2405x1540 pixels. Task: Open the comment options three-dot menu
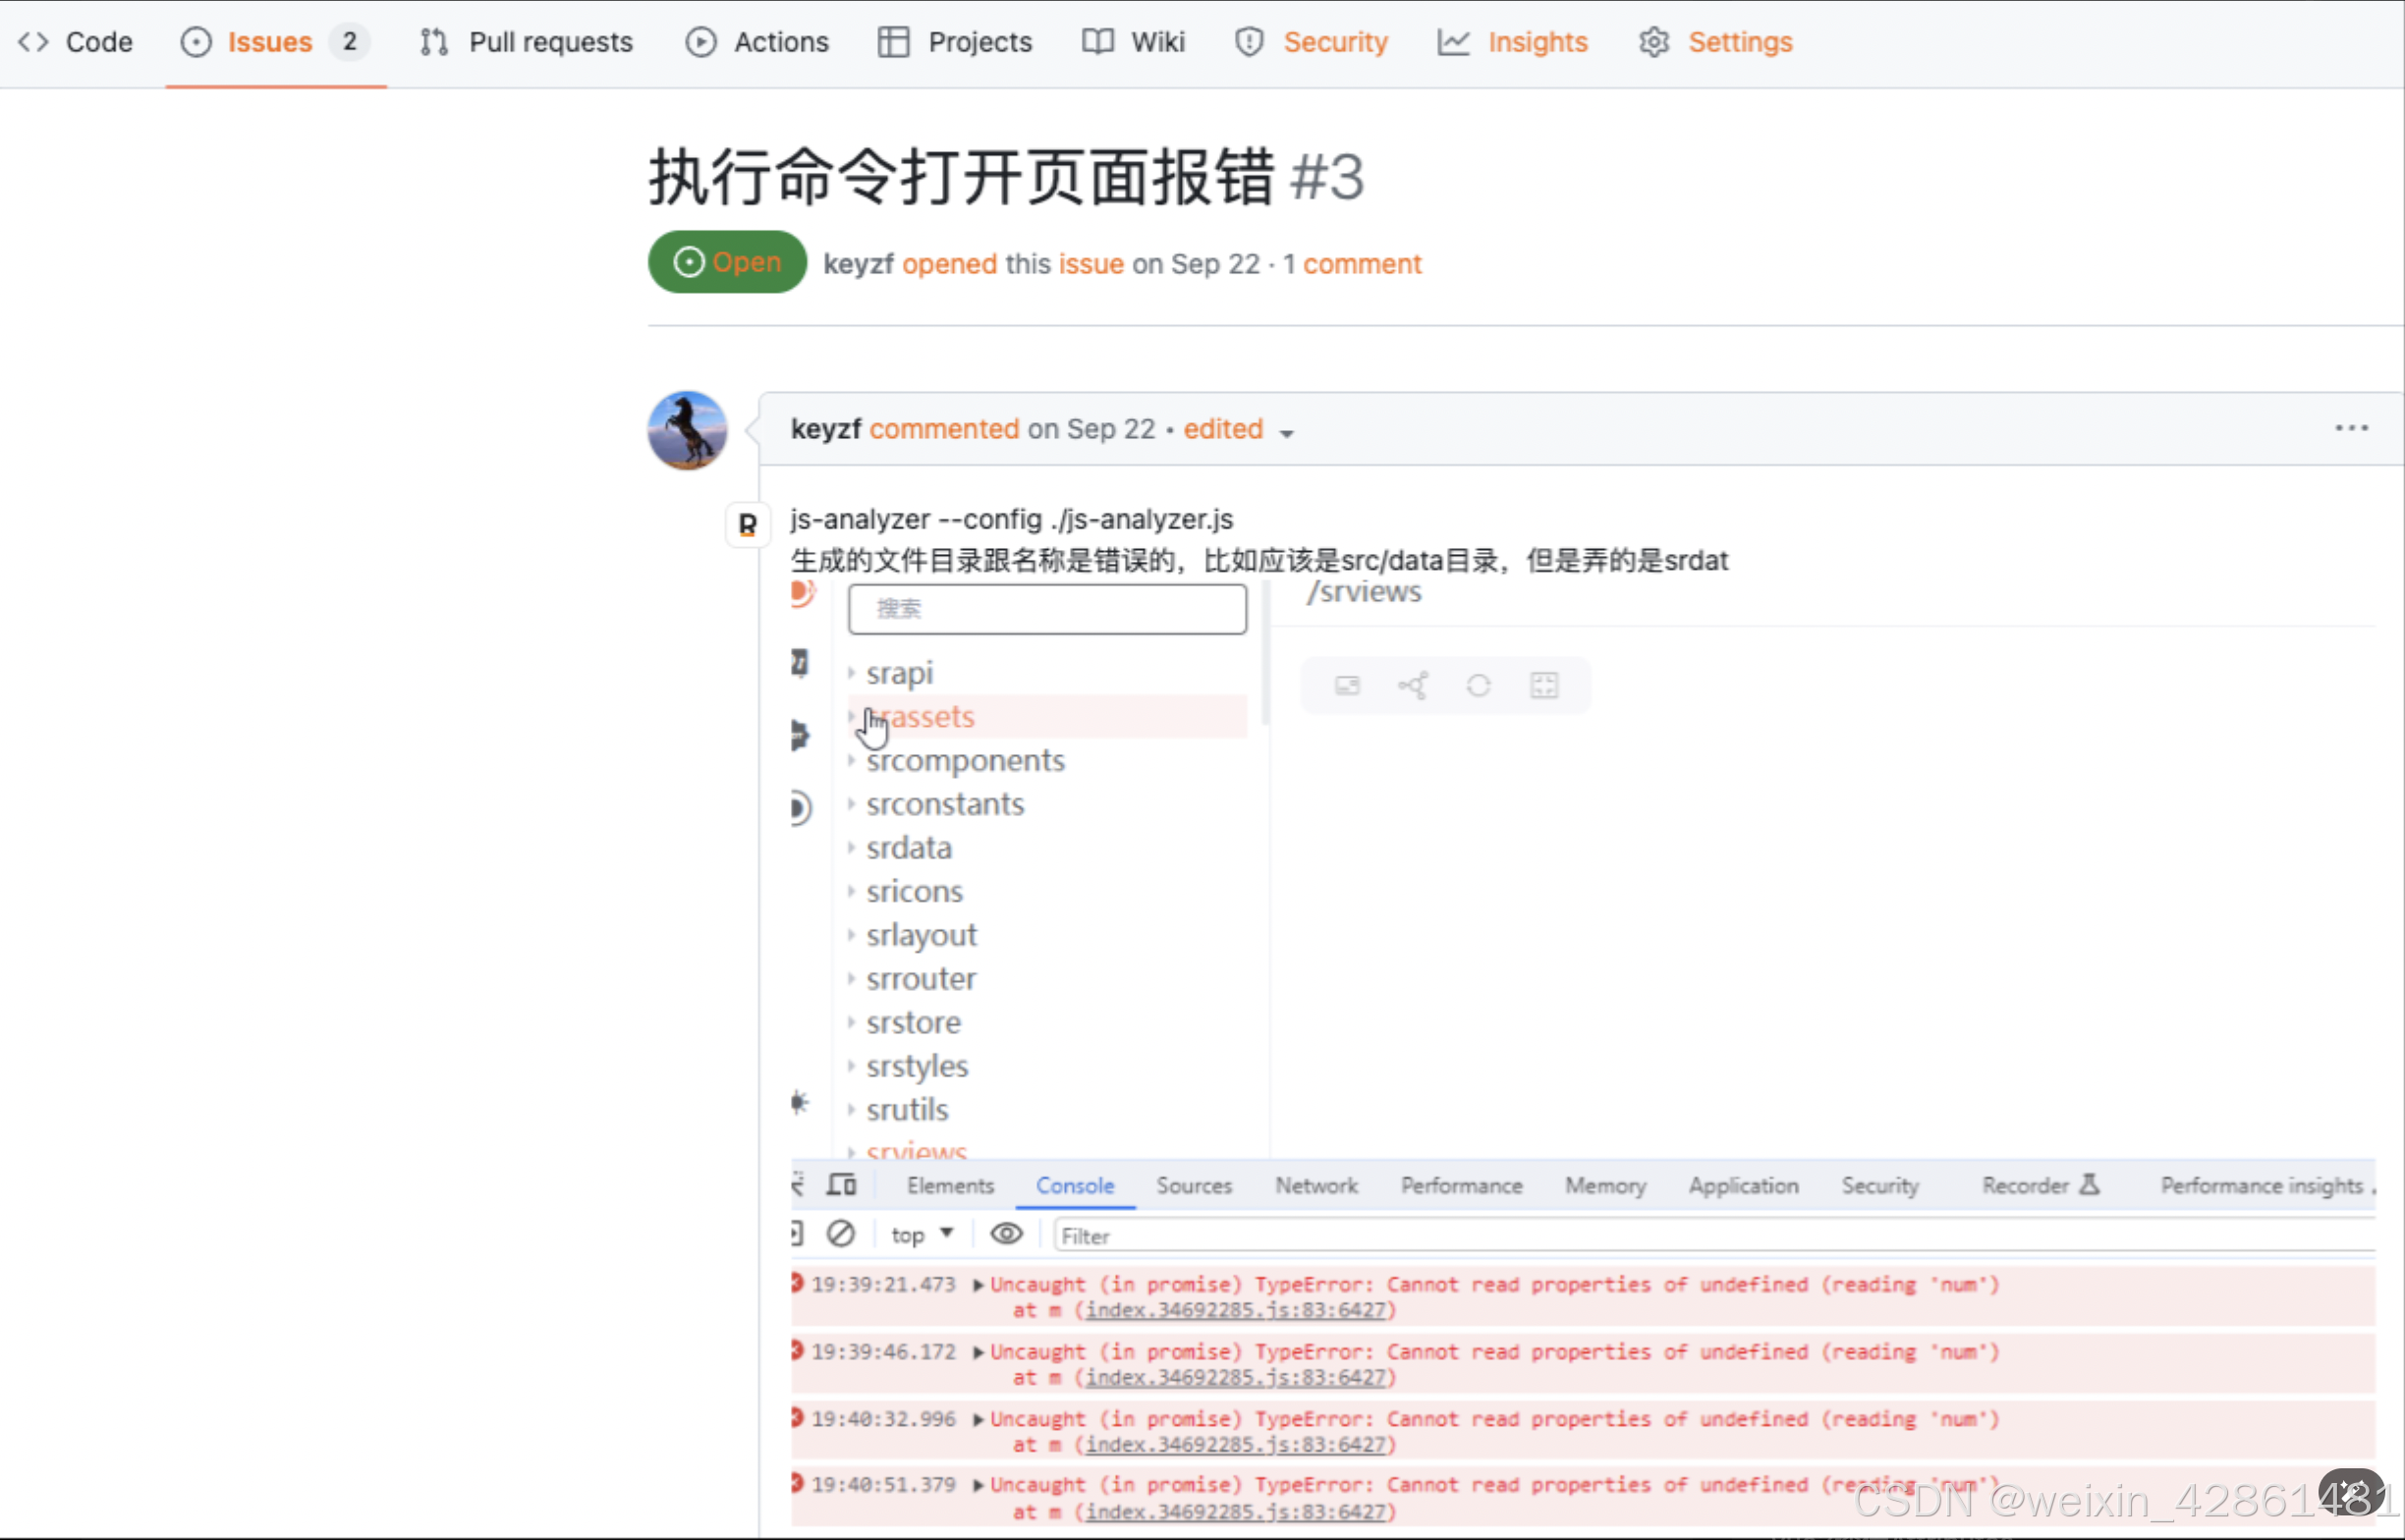[x=2351, y=428]
